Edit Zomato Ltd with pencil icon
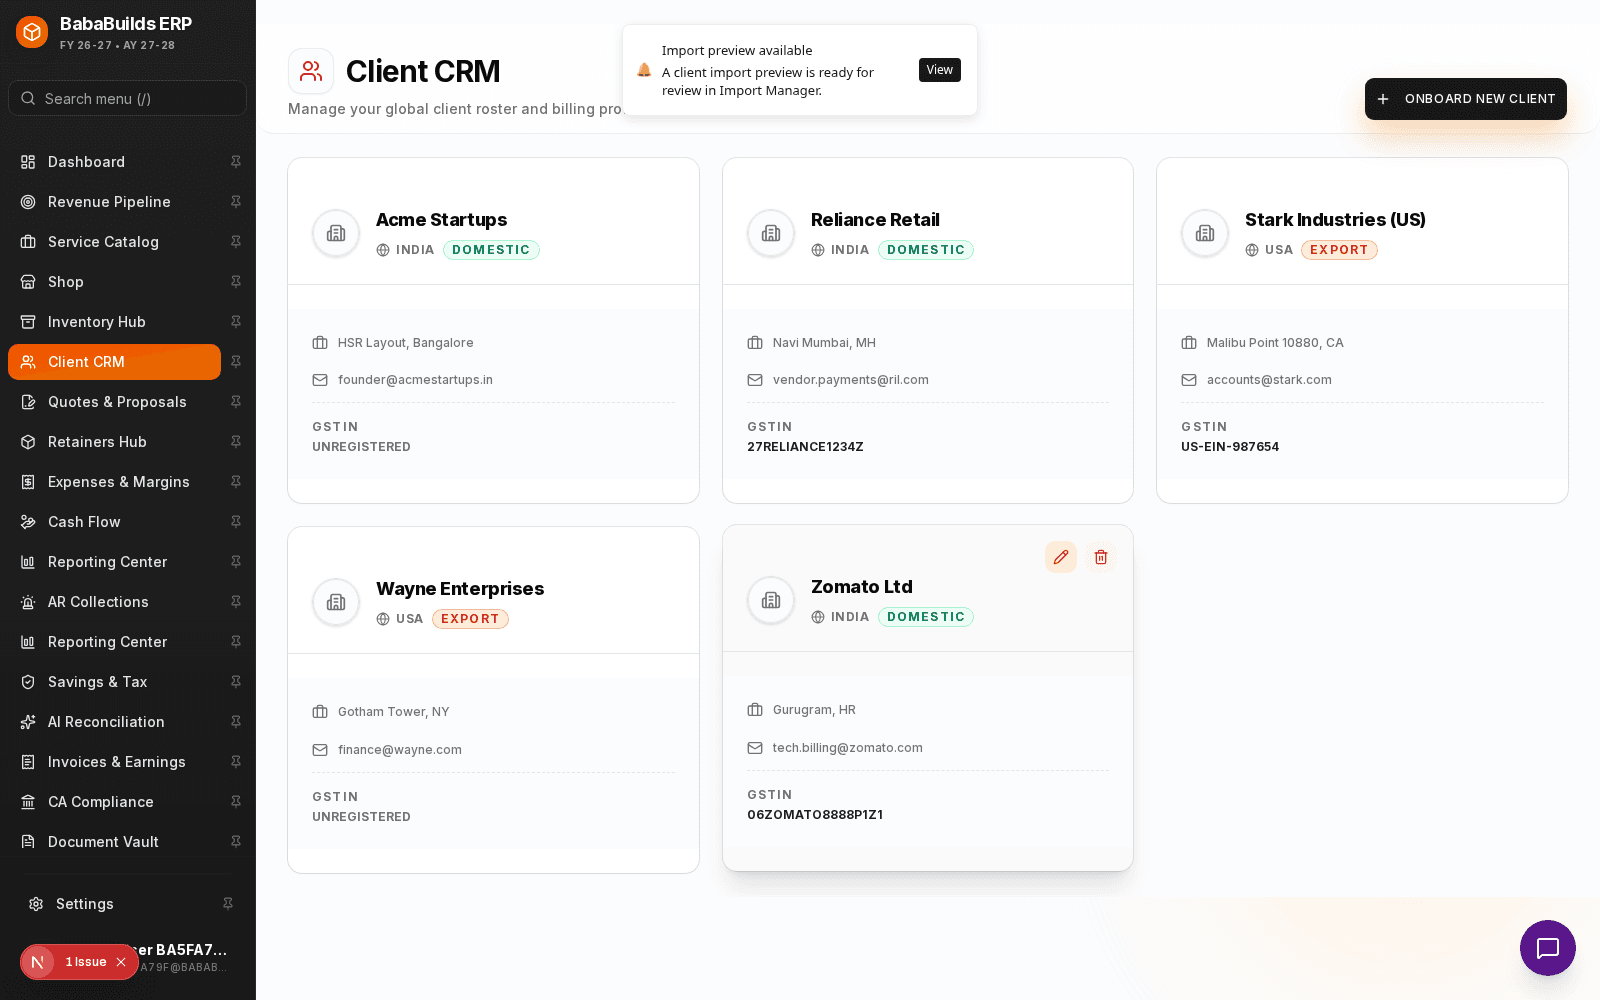The width and height of the screenshot is (1600, 1000). 1061,557
